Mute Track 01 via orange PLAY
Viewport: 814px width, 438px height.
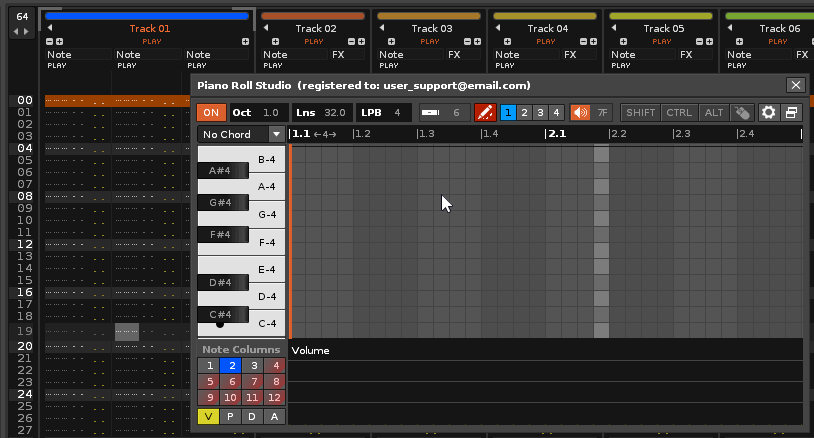click(152, 42)
